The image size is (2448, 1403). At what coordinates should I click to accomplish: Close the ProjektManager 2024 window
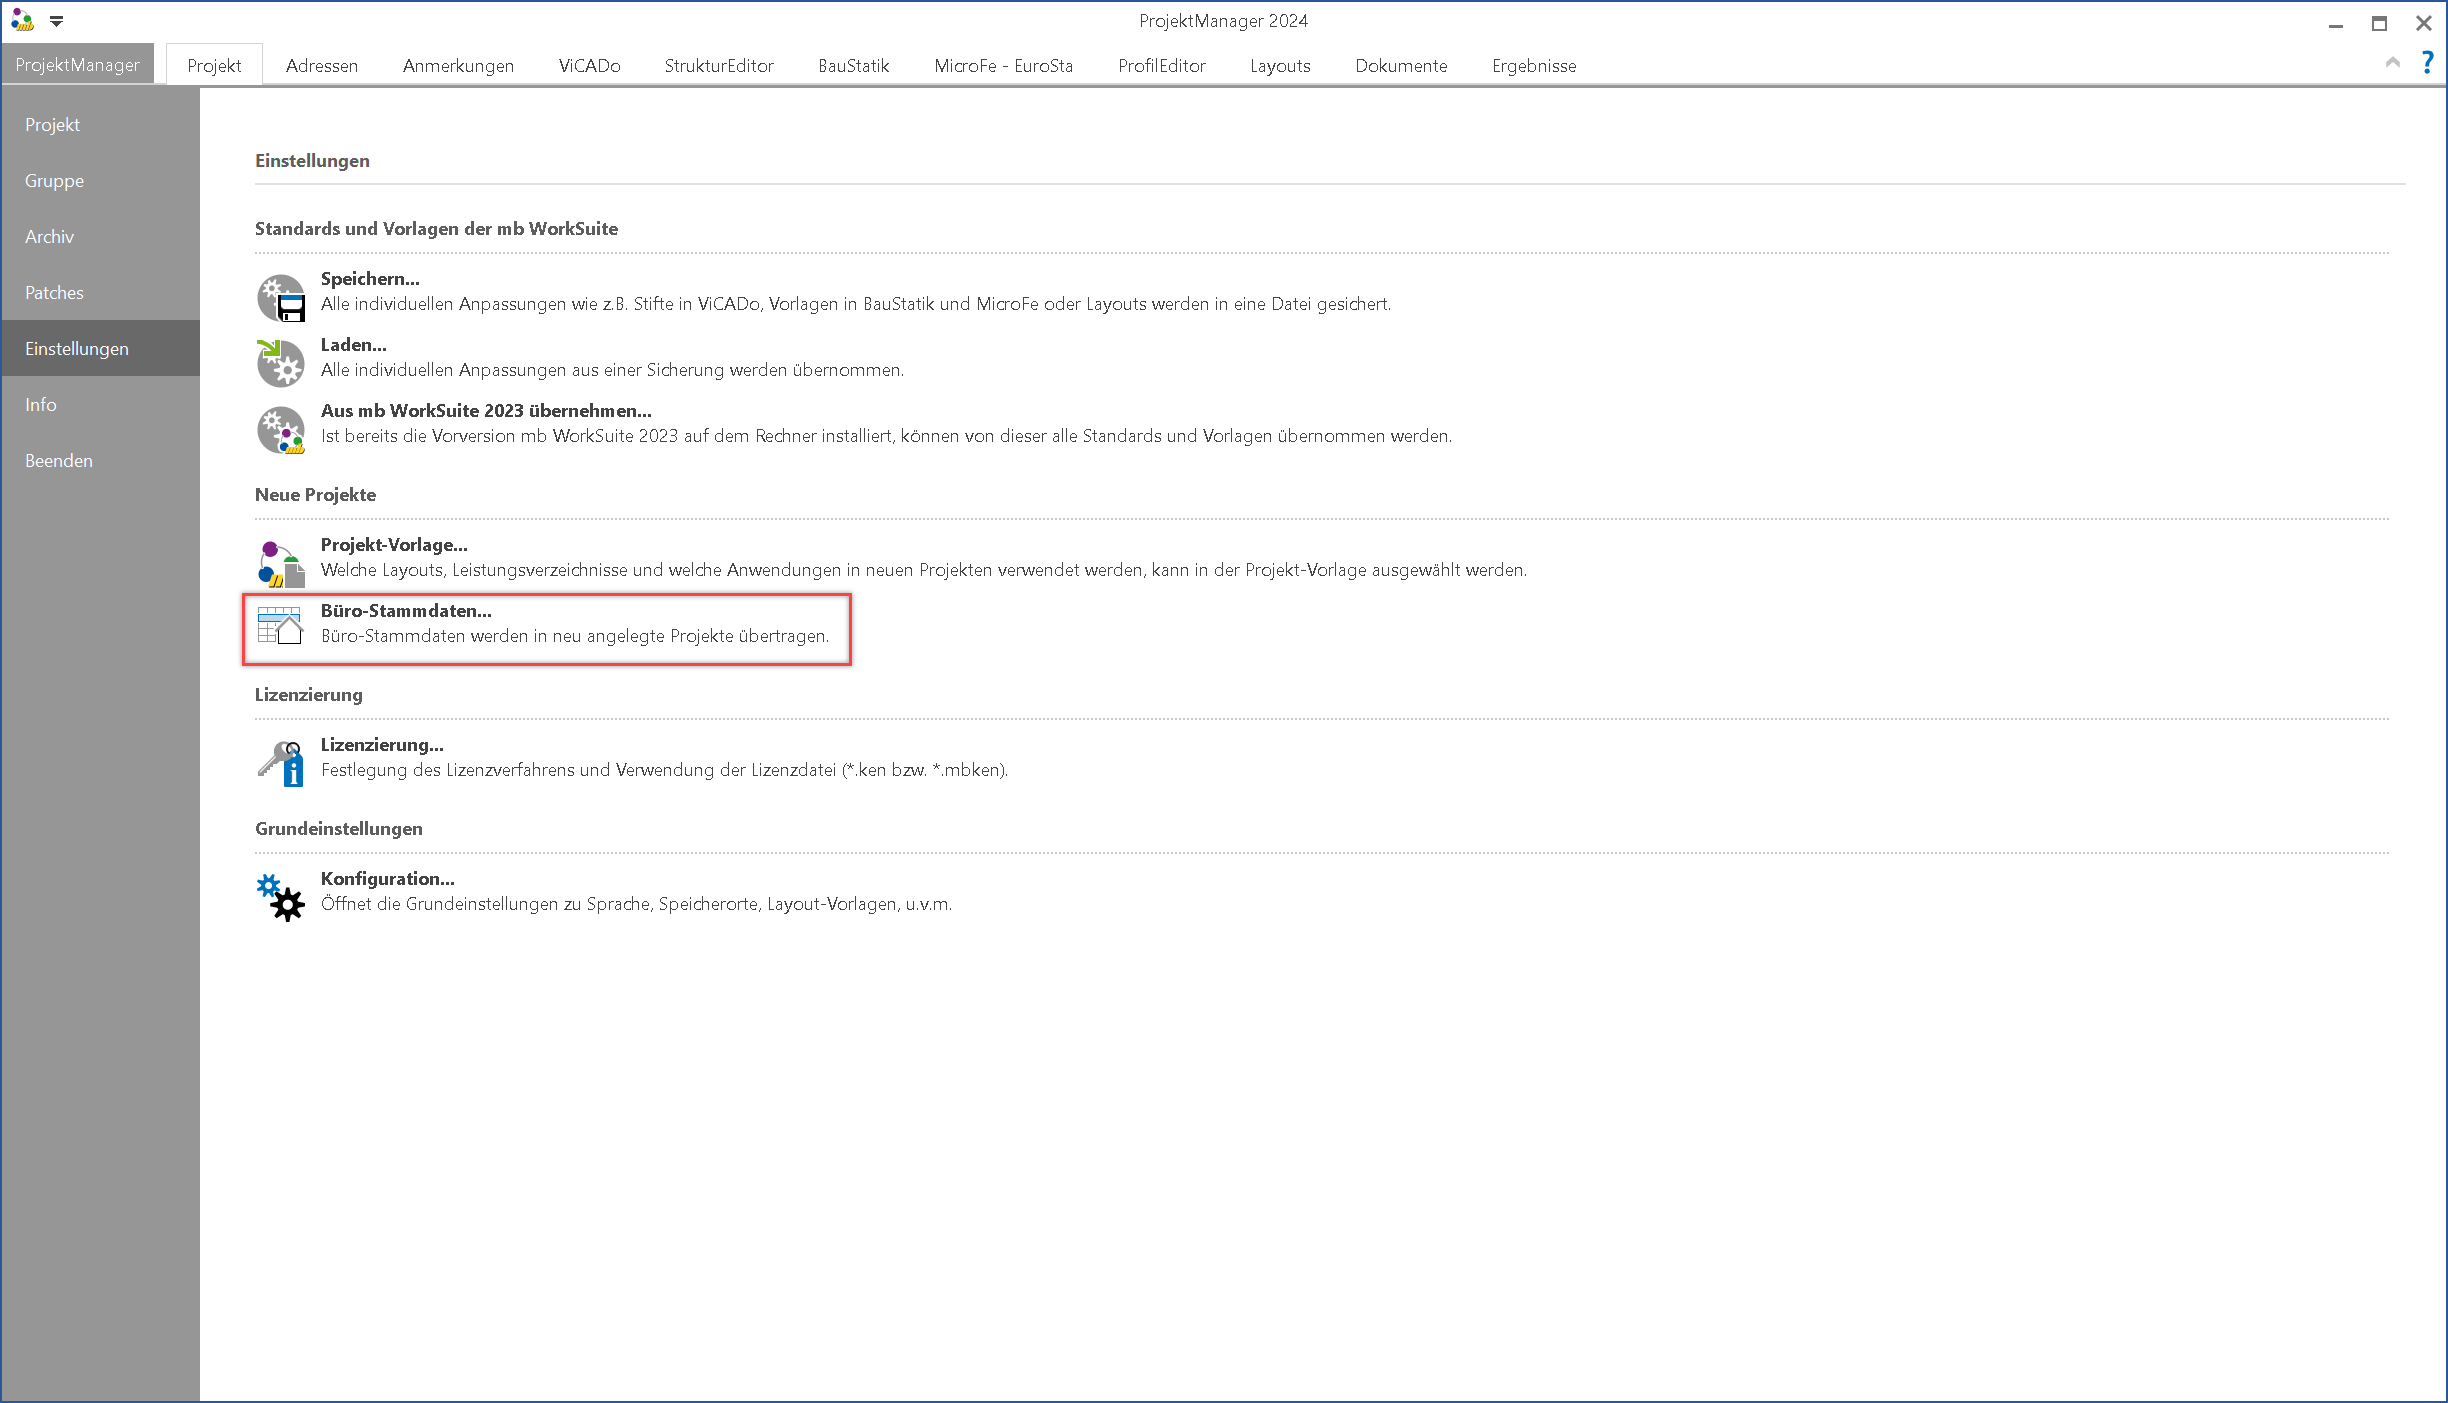pyautogui.click(x=2423, y=23)
